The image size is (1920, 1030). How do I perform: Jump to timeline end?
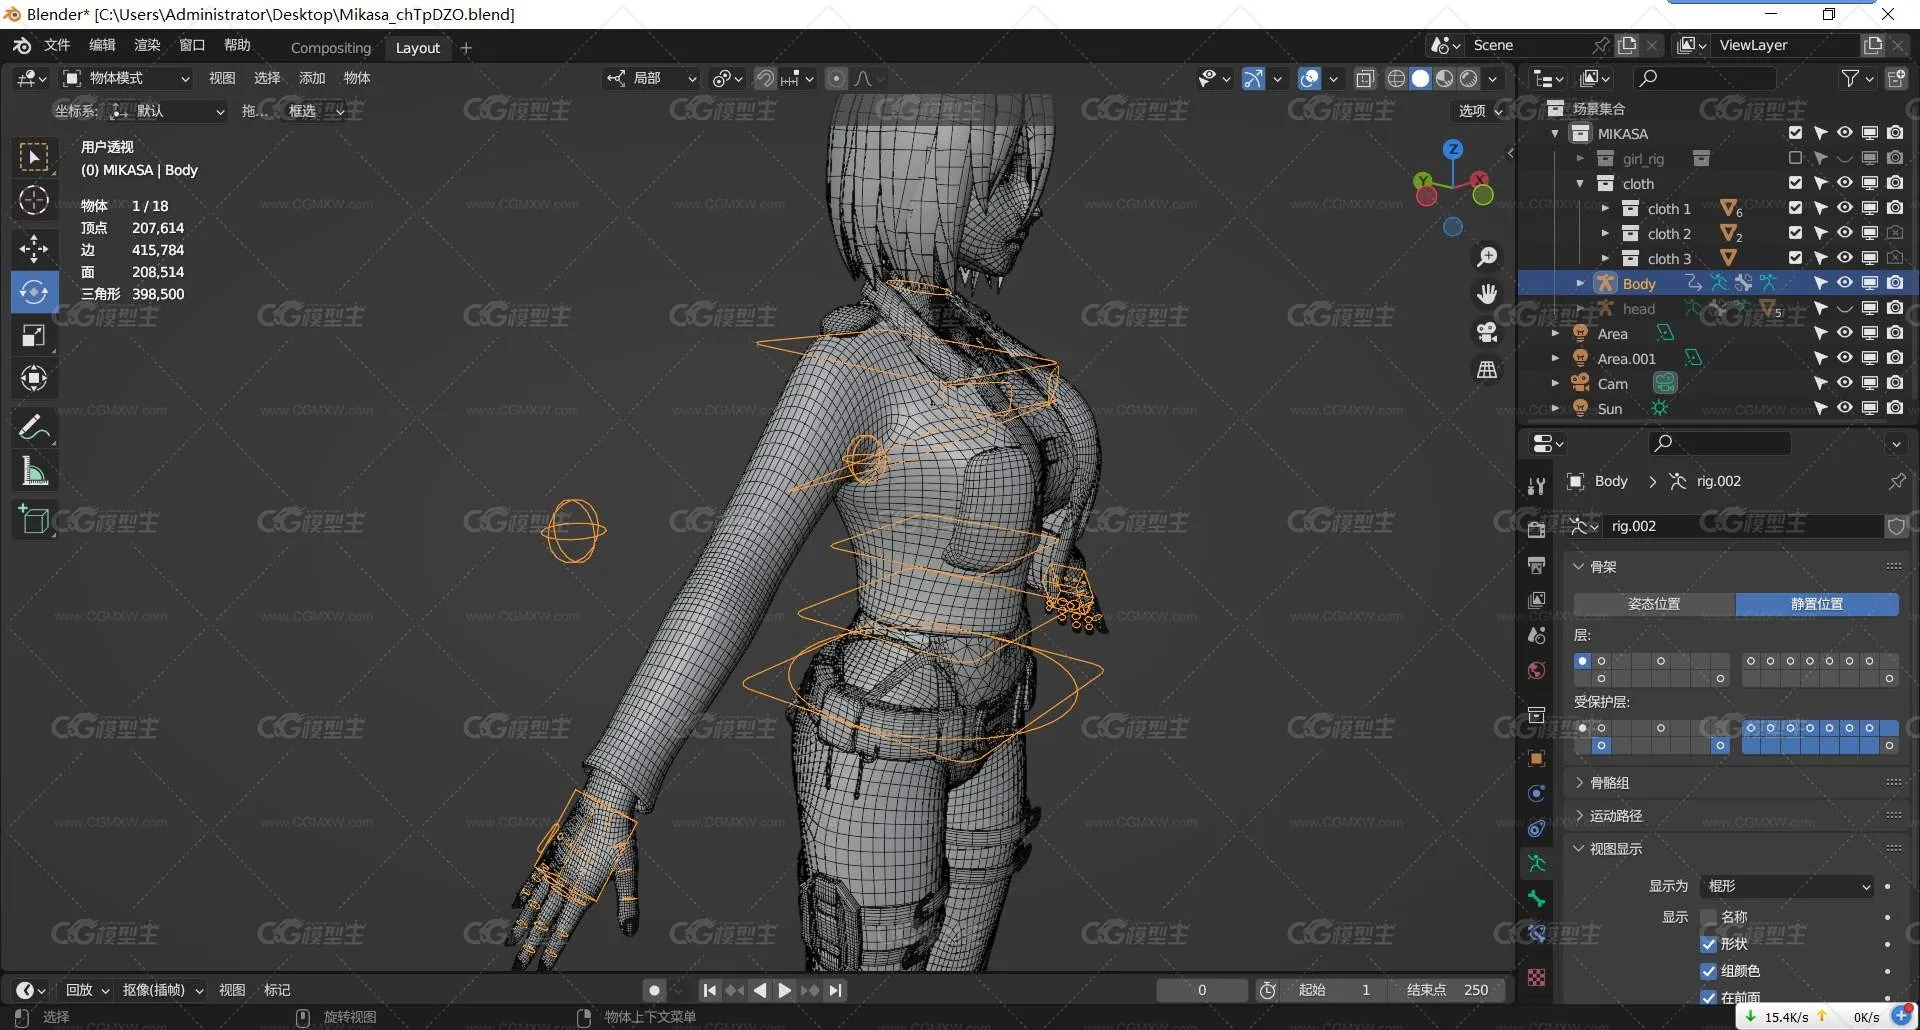click(836, 990)
